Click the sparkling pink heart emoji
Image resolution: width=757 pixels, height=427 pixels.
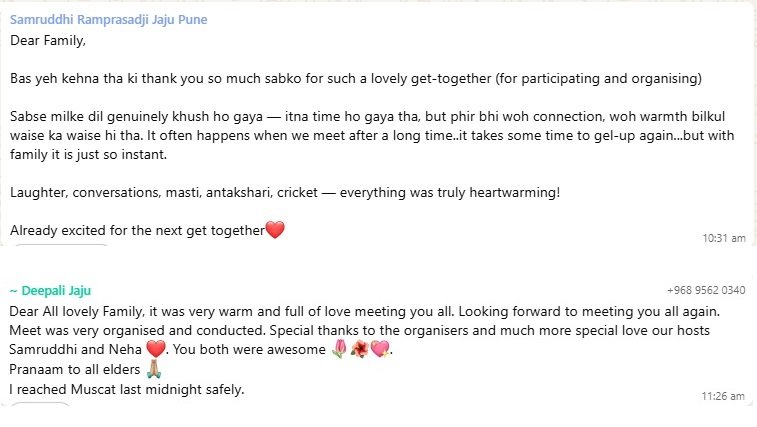379,349
